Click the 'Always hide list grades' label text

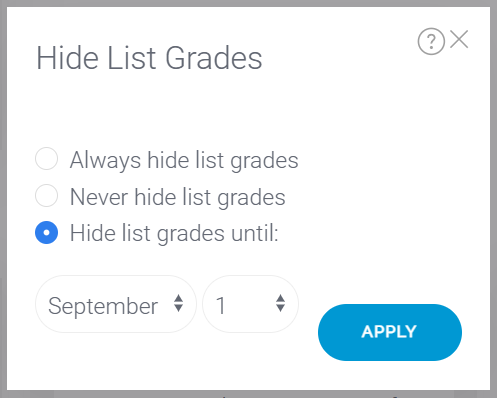(184, 160)
